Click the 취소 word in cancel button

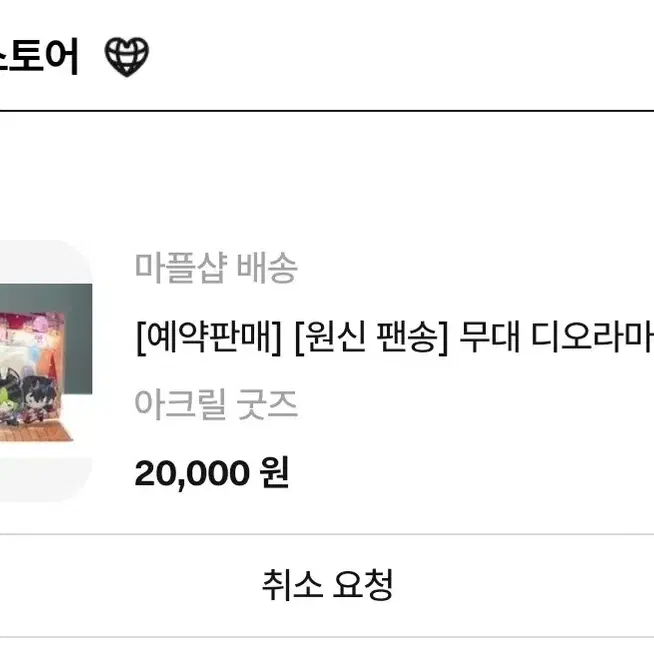pyautogui.click(x=292, y=585)
